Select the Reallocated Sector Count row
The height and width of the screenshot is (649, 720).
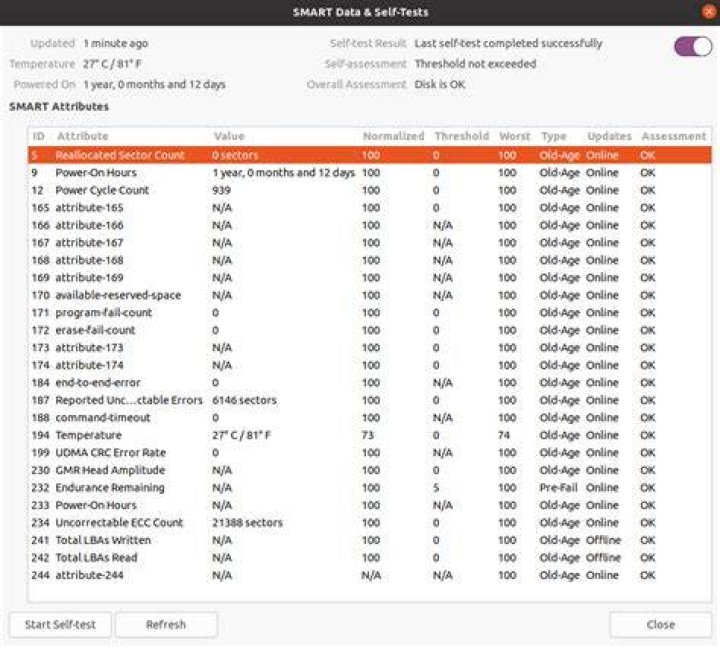click(x=370, y=155)
